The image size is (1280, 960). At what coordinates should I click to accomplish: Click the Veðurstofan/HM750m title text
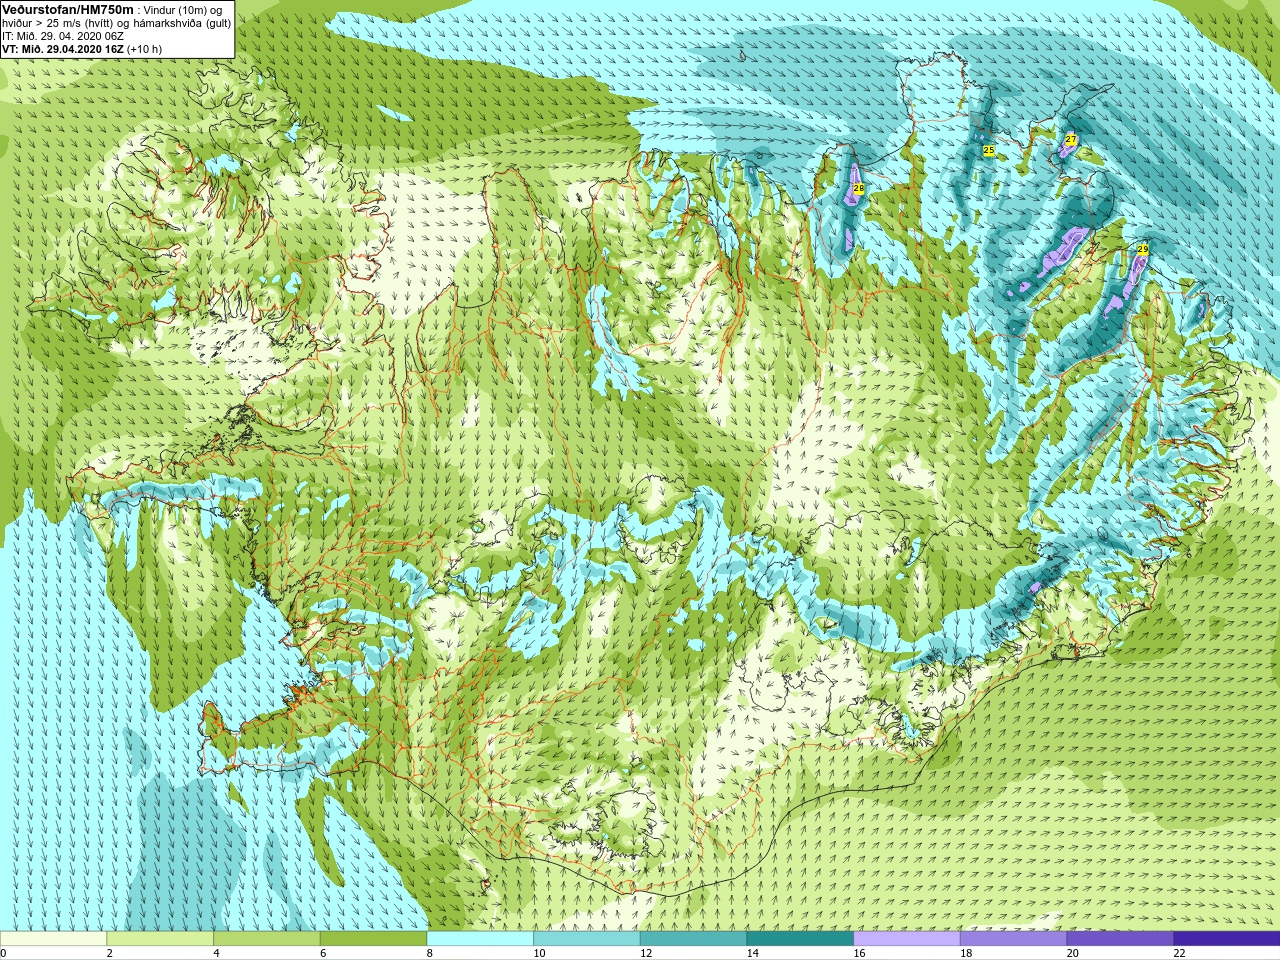67,9
